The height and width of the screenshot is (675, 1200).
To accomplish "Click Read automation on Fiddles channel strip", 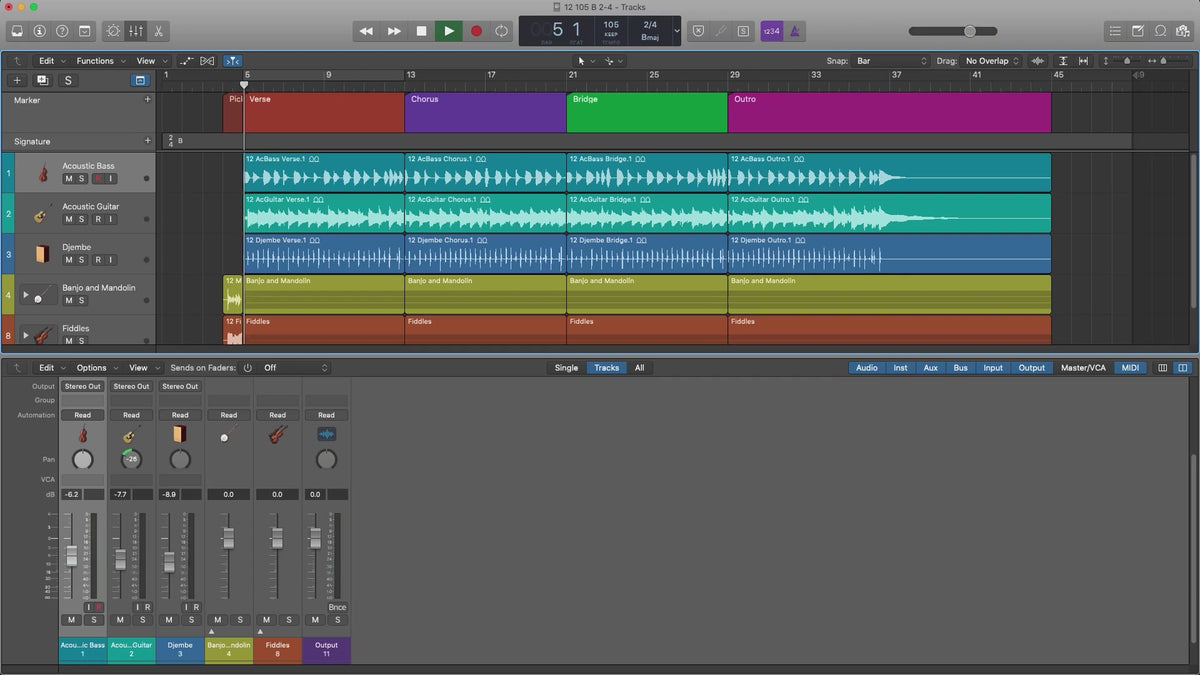I will 278,415.
